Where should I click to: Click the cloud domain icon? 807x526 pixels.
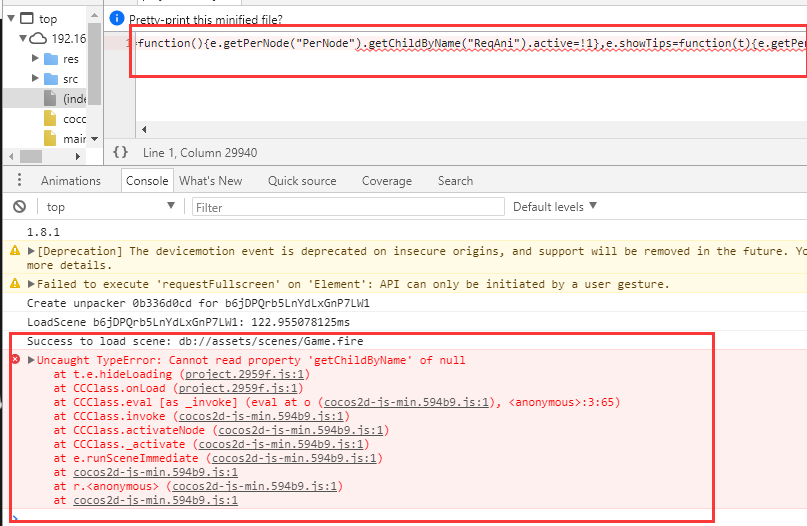point(38,38)
